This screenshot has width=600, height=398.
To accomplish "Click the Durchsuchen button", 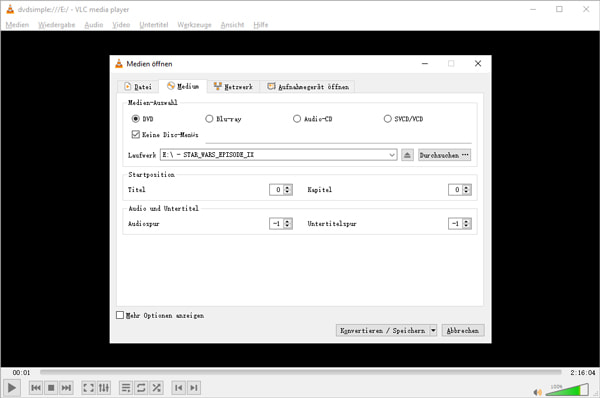I will click(444, 155).
